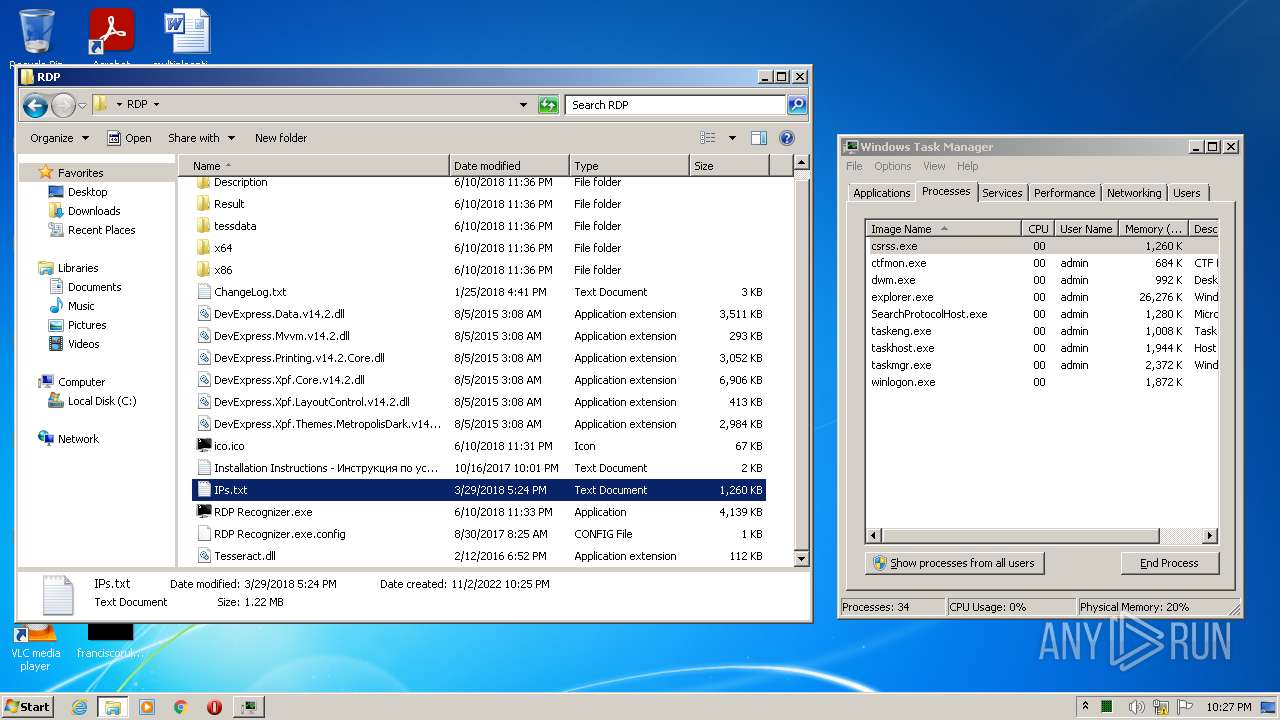Viewport: 1280px width, 720px height.
Task: Click in the Search RDP field
Action: click(x=675, y=104)
